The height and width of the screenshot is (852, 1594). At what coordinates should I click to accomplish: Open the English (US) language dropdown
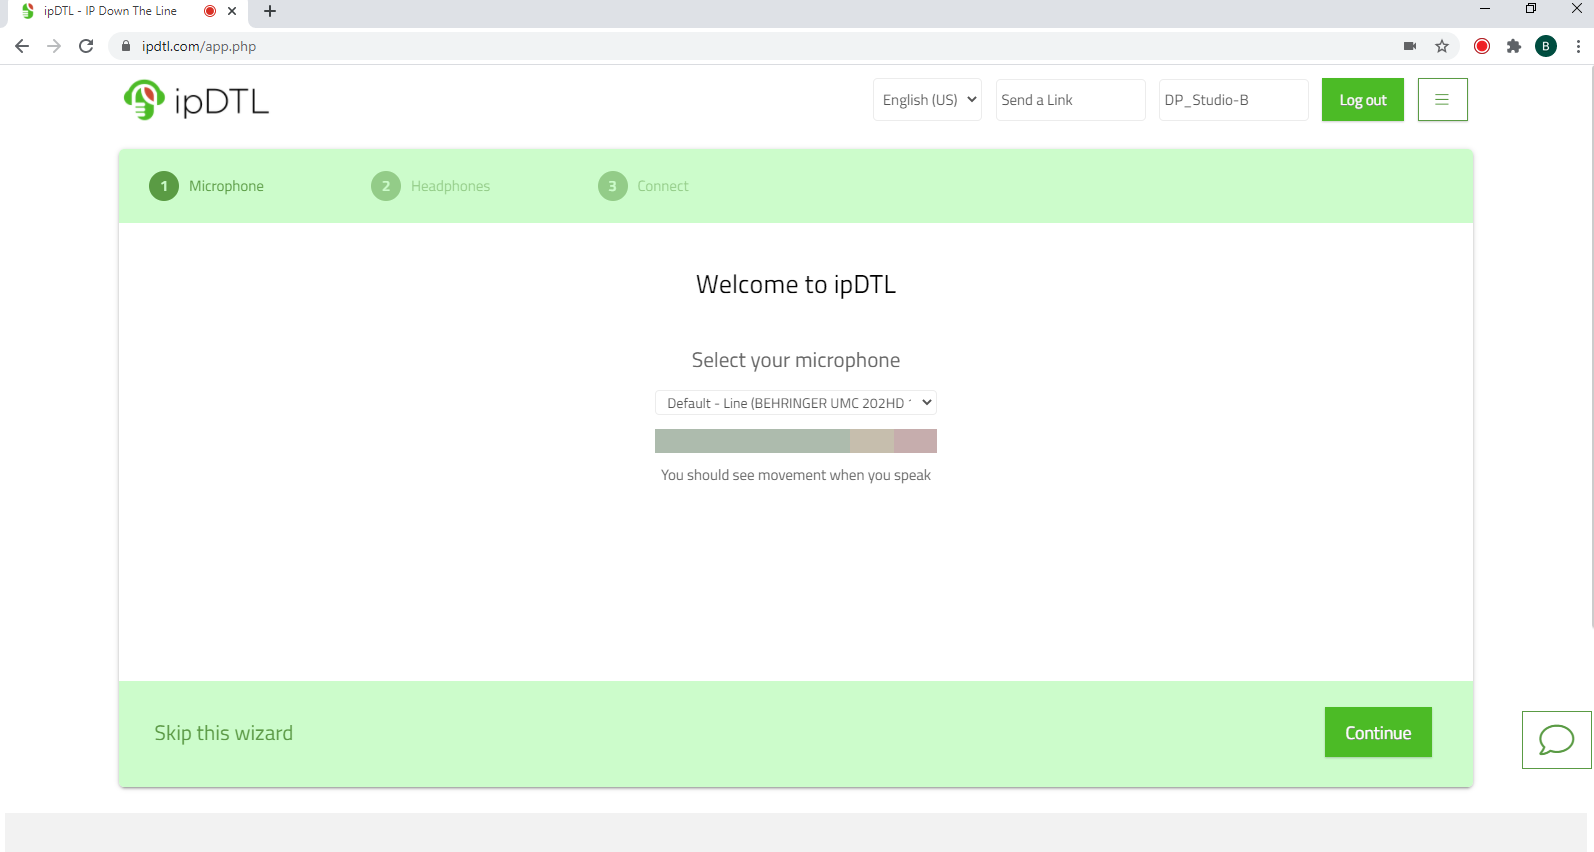click(927, 100)
